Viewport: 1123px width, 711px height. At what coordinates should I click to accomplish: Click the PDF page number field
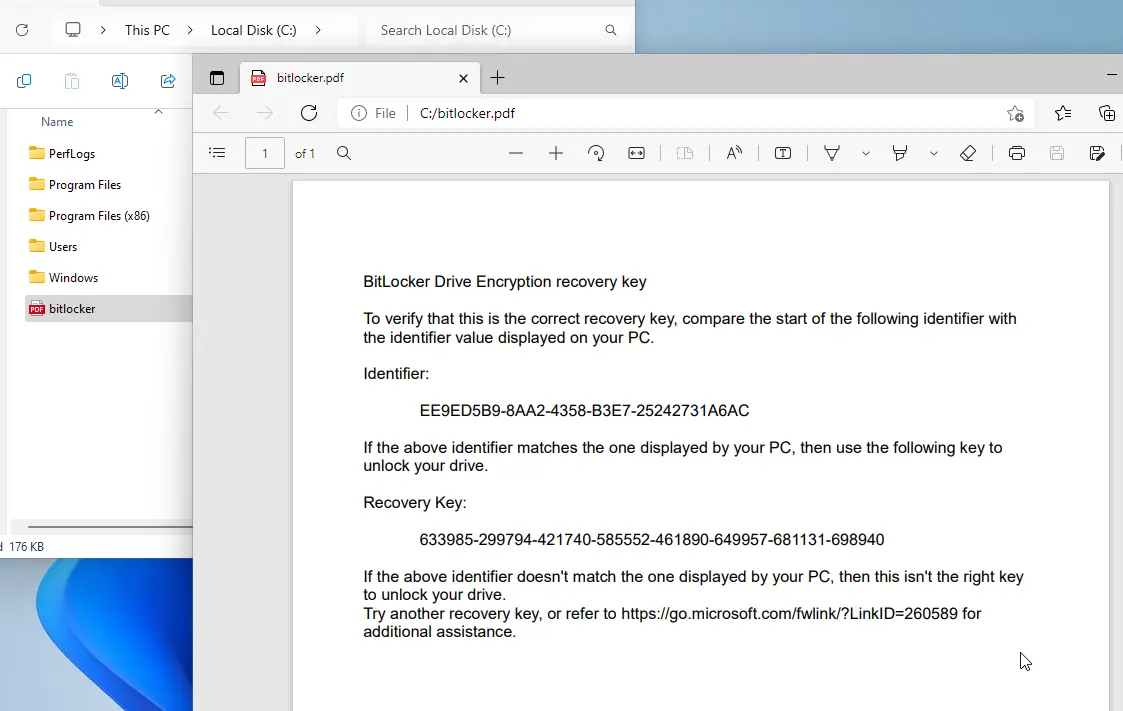click(265, 153)
